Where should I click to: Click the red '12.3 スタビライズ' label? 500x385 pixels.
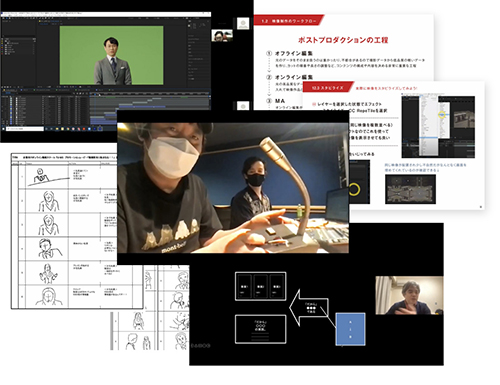328,88
